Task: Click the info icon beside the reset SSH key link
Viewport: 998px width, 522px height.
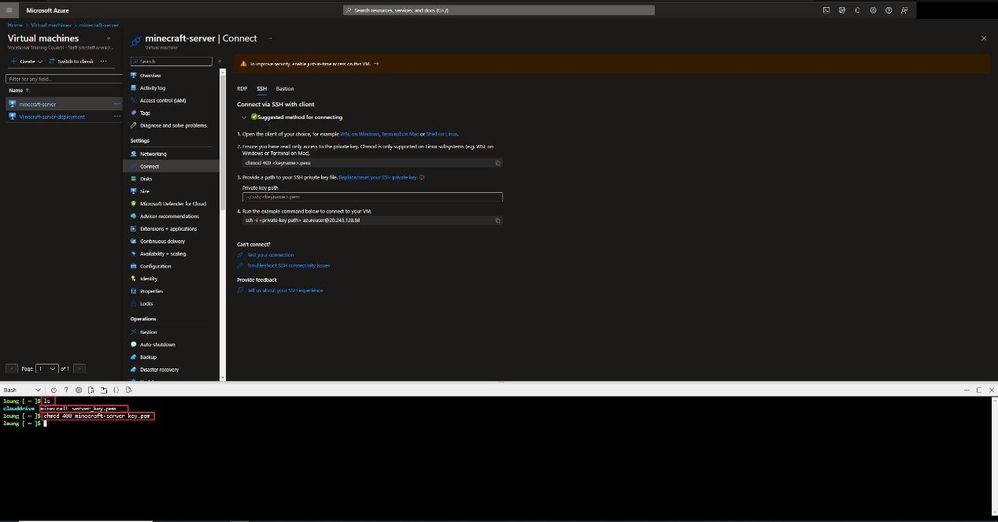Action: tap(422, 178)
